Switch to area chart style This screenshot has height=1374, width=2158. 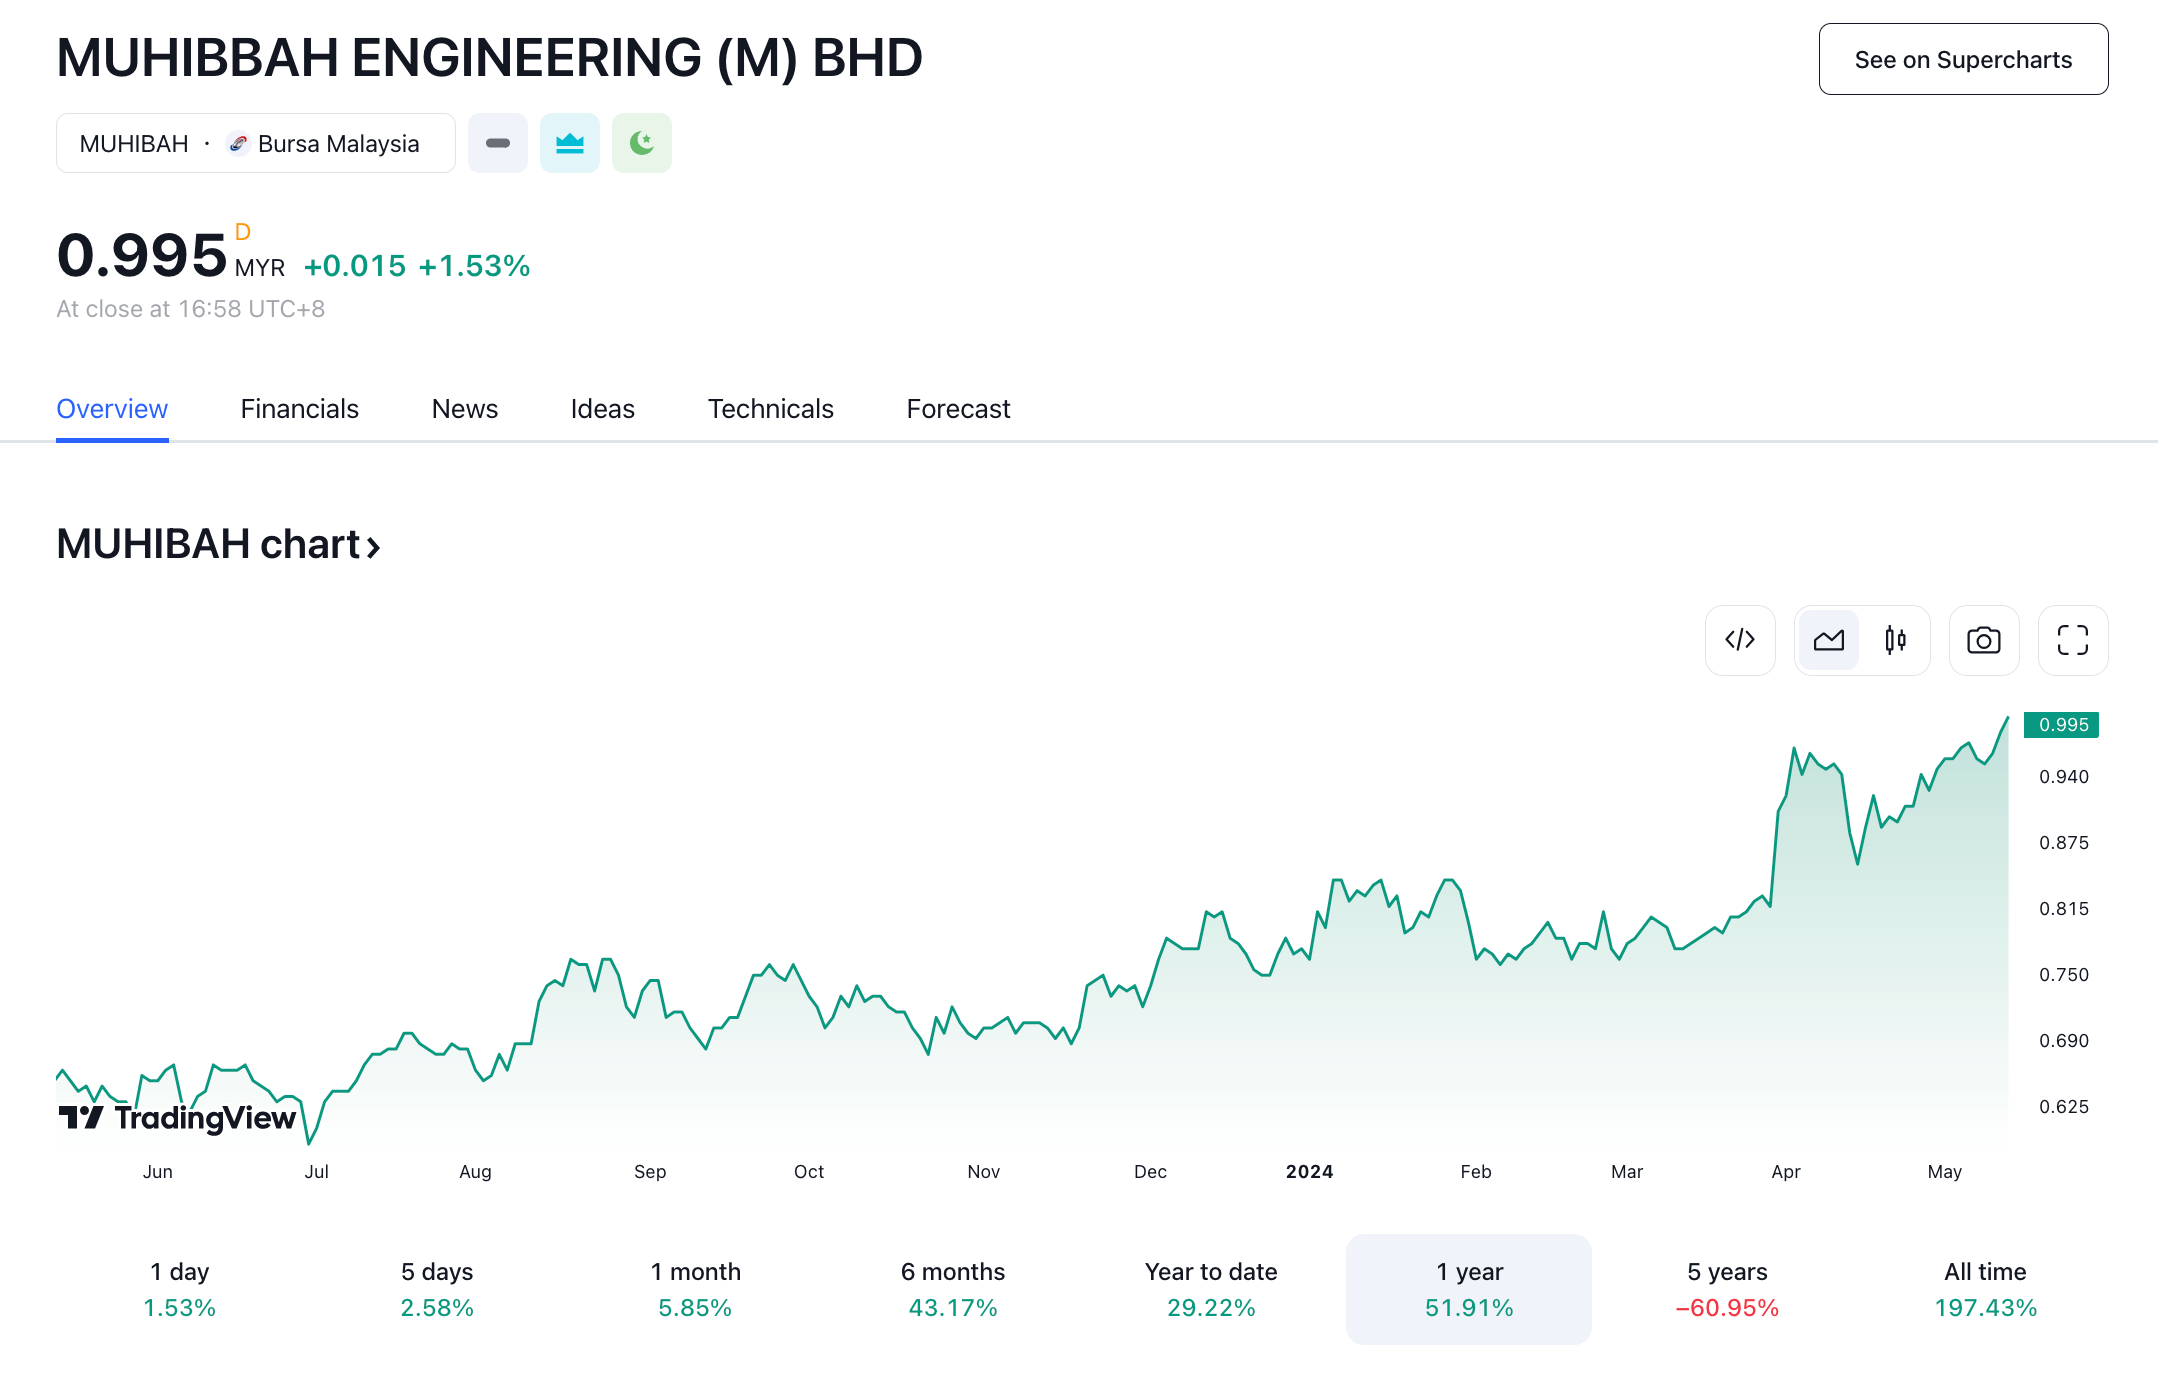[1828, 640]
